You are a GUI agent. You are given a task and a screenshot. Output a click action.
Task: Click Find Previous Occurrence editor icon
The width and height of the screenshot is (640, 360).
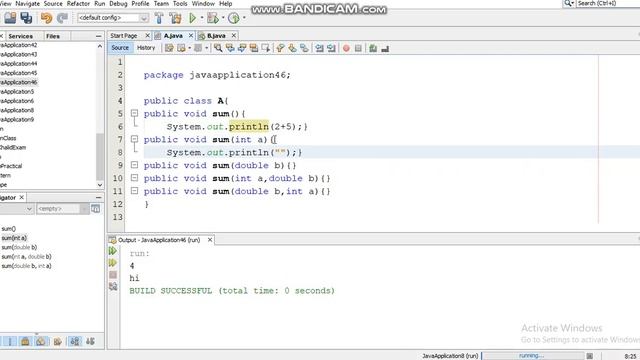[x=230, y=48]
